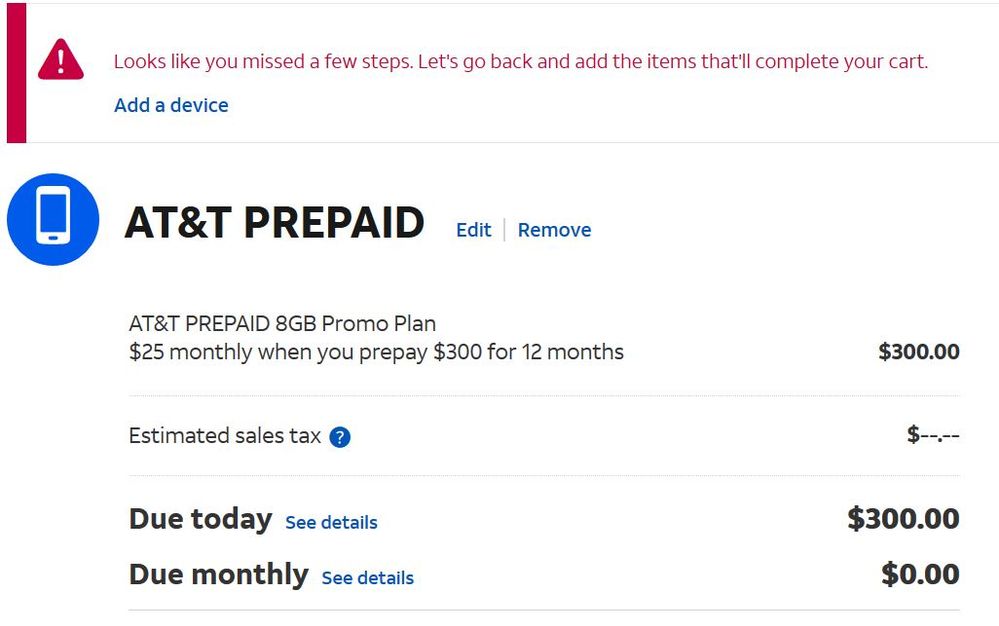Remove the AT&T PREPAID item from cart
Screen dimensions: 999x626
click(554, 230)
